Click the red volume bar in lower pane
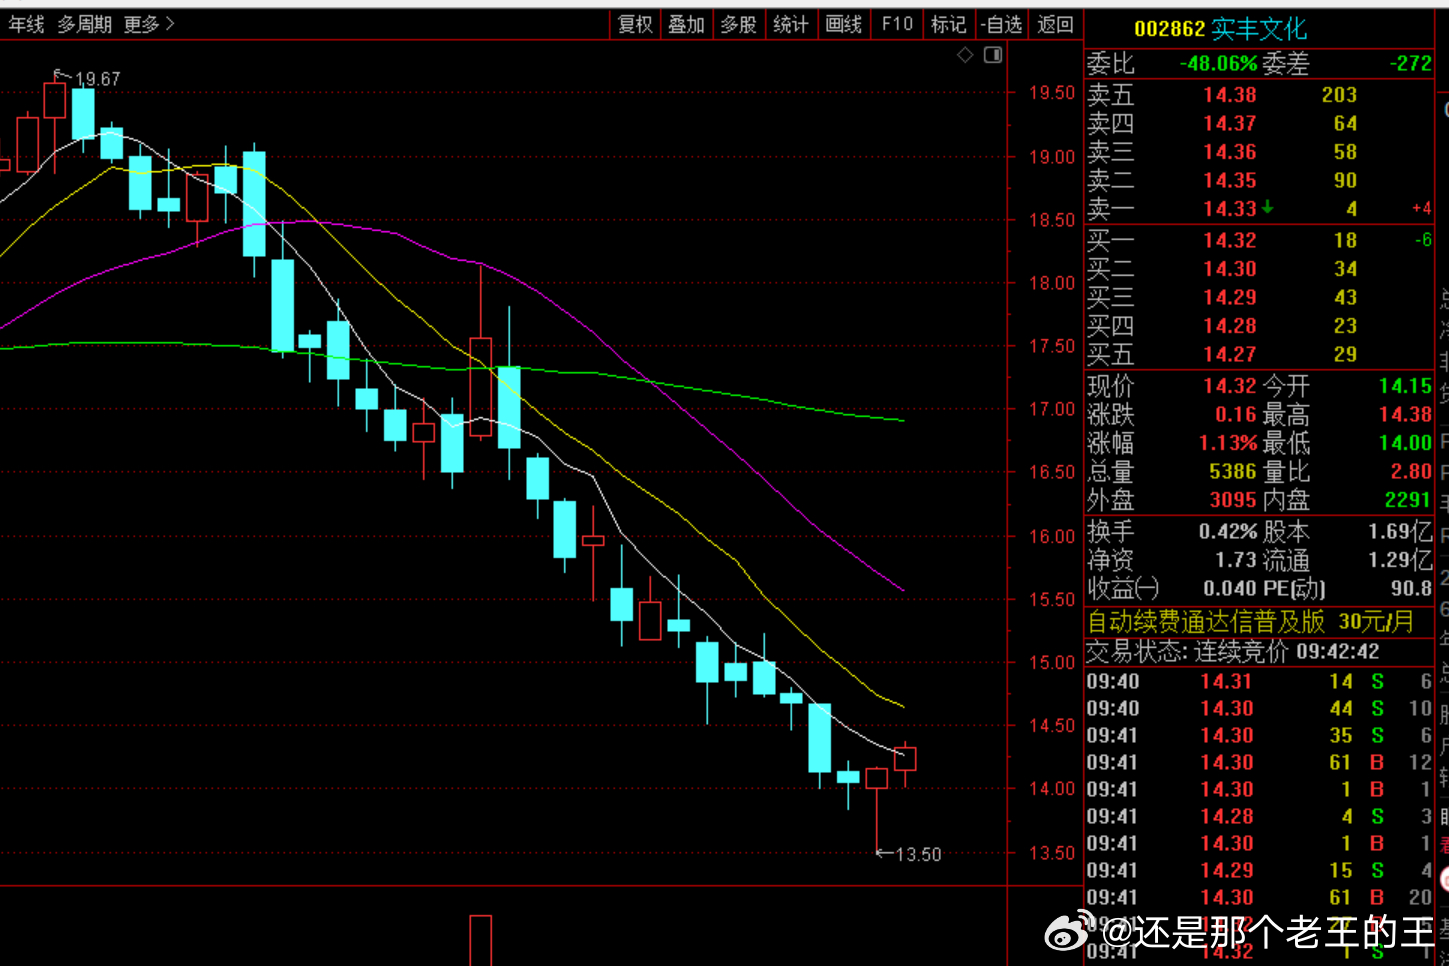 pos(480,940)
